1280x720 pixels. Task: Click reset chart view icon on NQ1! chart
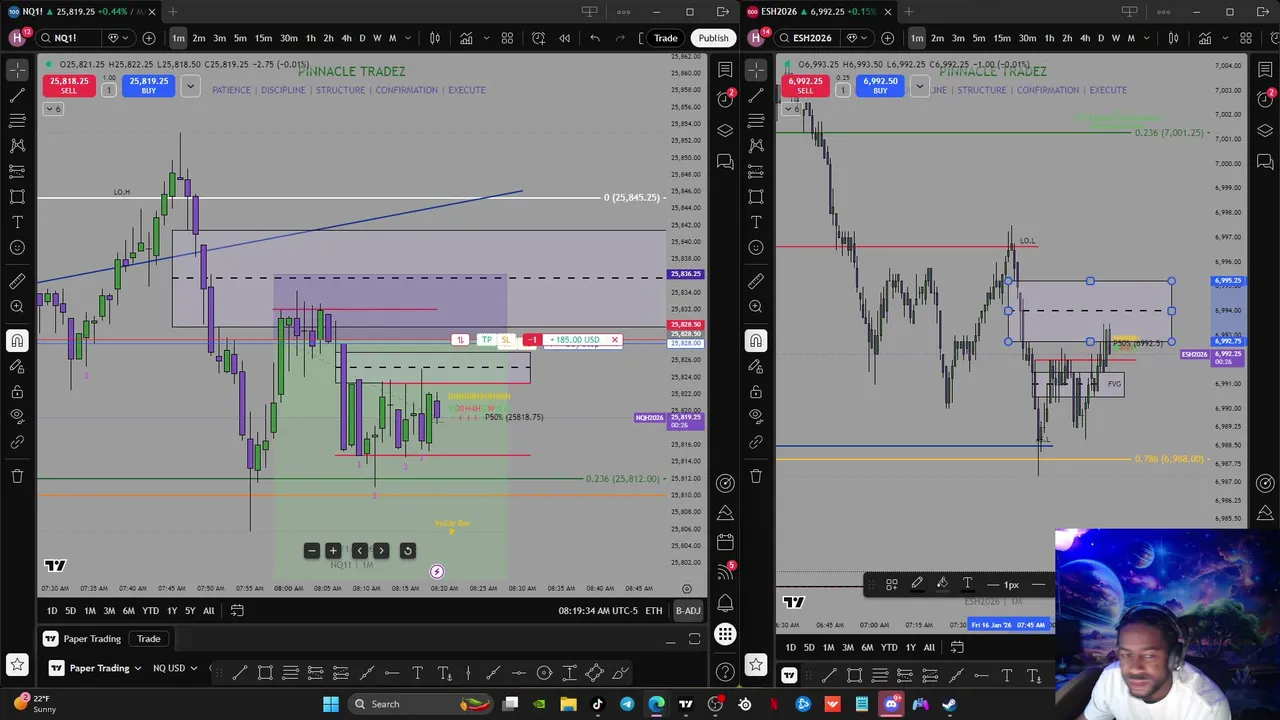coord(407,551)
